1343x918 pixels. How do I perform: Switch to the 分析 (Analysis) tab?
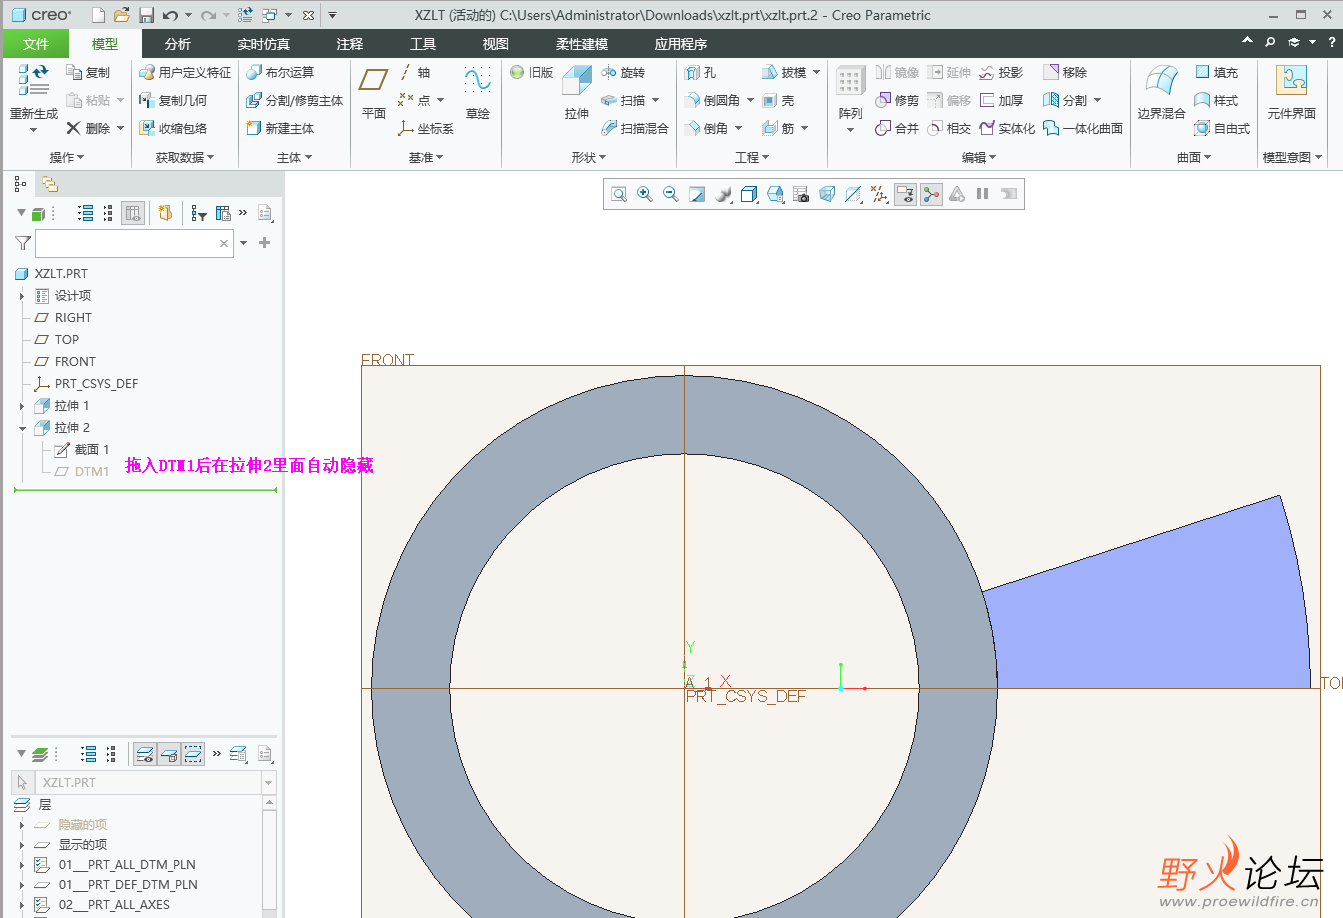(x=178, y=44)
